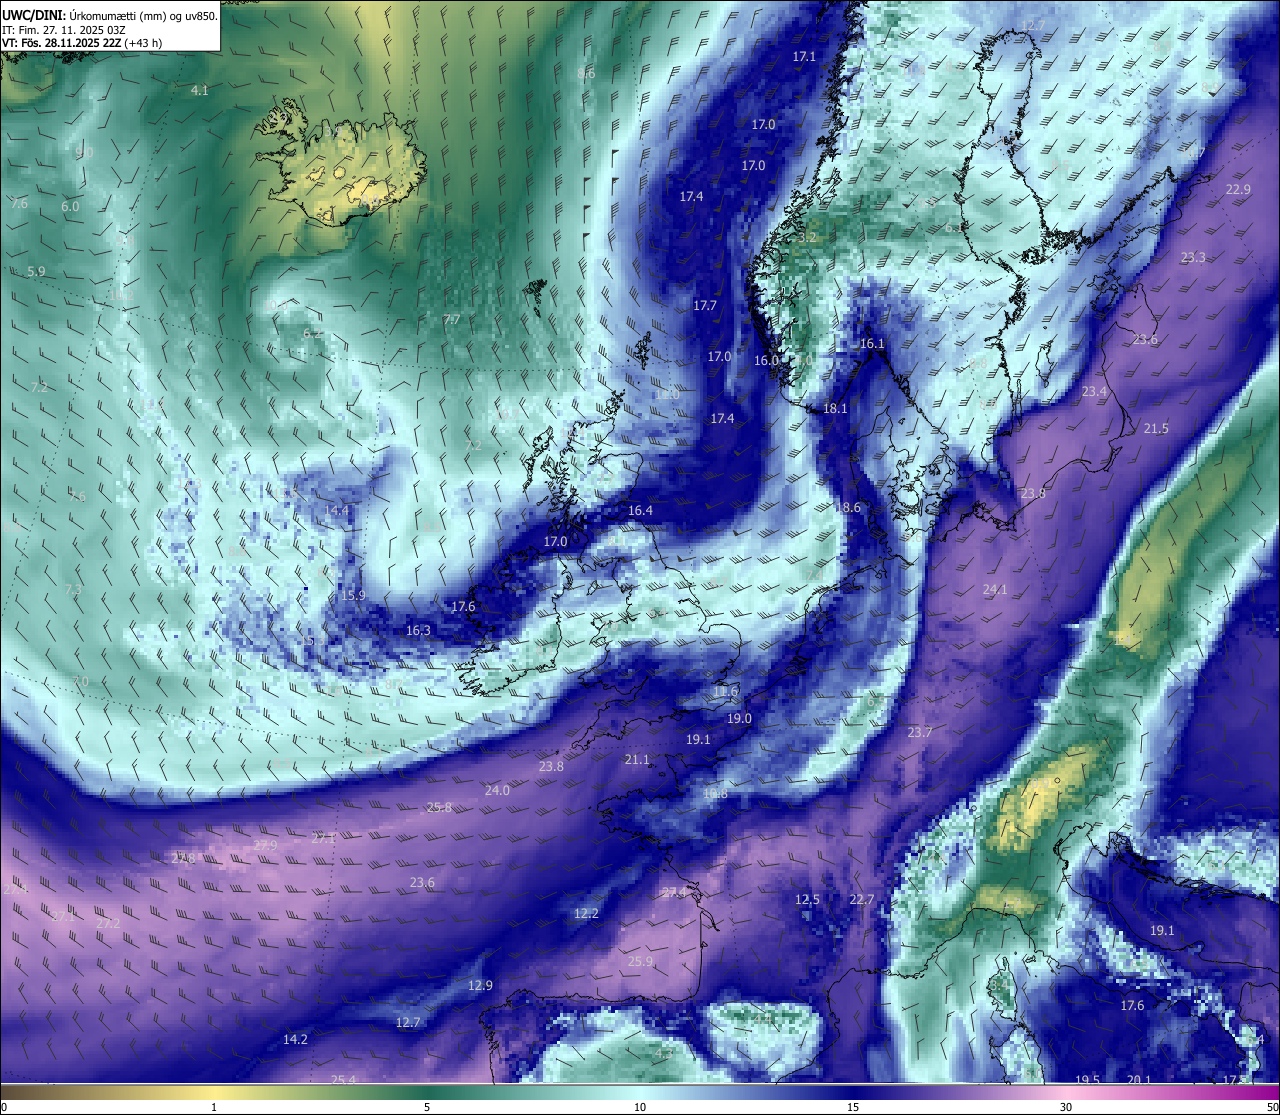
Task: Click the 23.4 value label
Action: click(x=1095, y=392)
